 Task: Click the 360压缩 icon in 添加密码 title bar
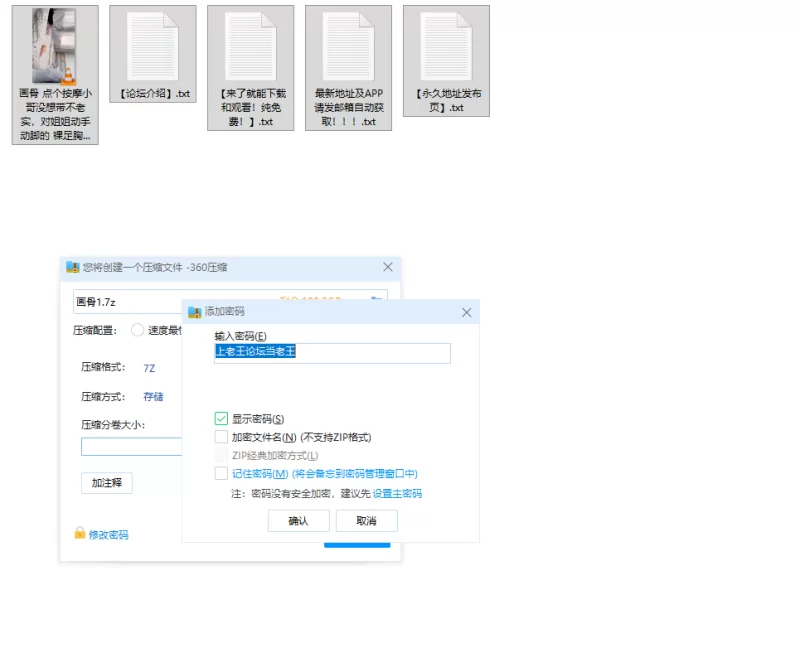[x=194, y=312]
